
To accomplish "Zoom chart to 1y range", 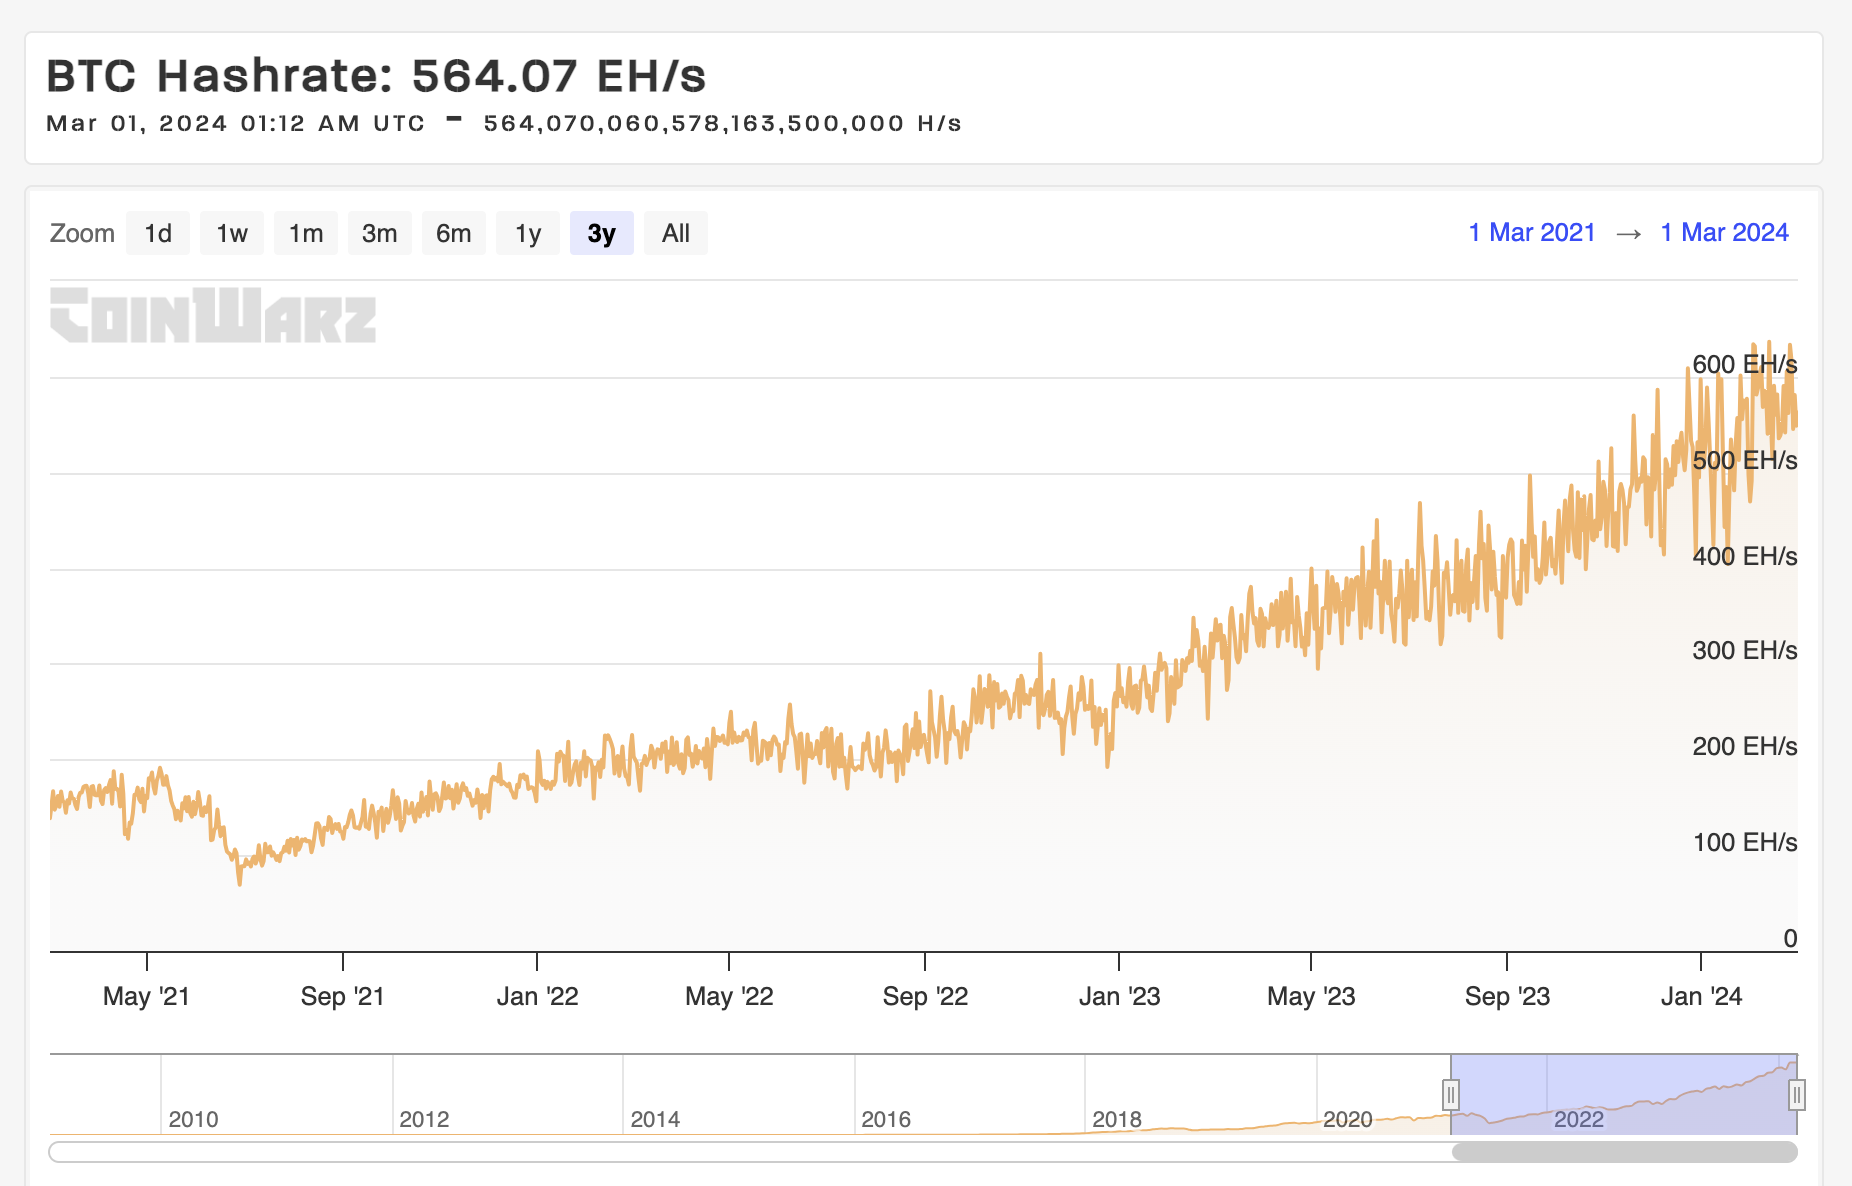I will click(x=528, y=233).
